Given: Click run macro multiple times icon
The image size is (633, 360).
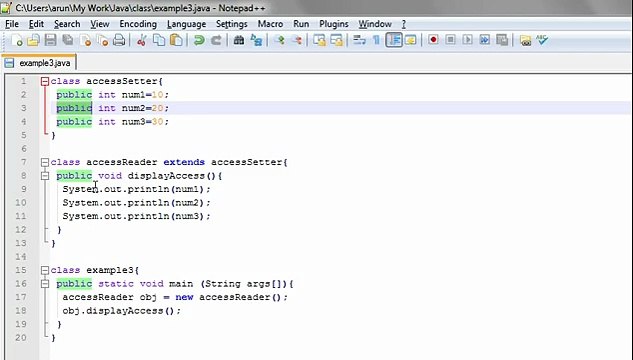Looking at the screenshot, I should tap(485, 40).
